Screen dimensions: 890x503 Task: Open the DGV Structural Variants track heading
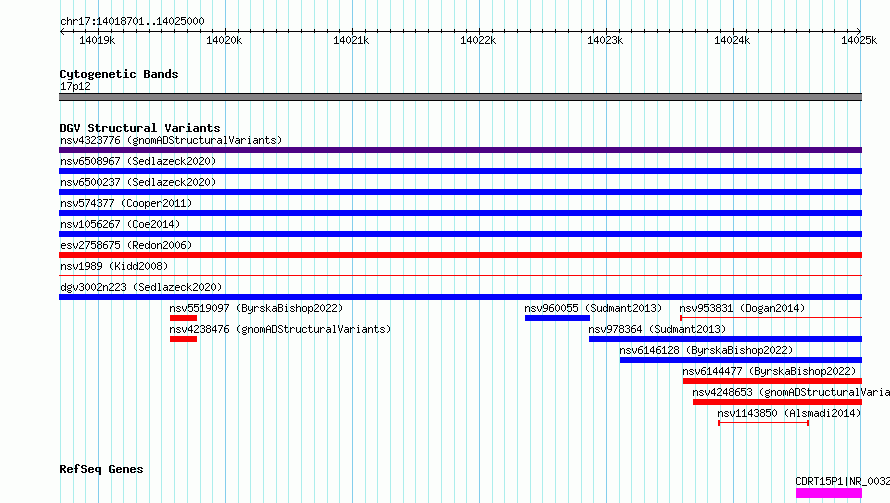coord(140,128)
